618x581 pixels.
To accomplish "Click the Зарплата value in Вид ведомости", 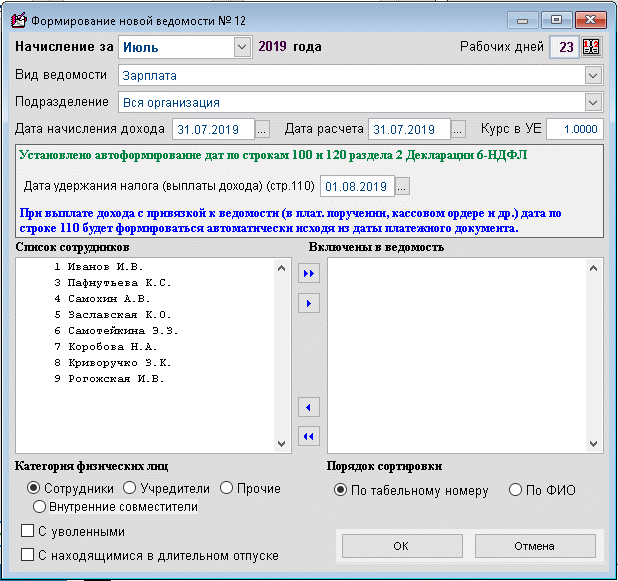I will point(149,76).
